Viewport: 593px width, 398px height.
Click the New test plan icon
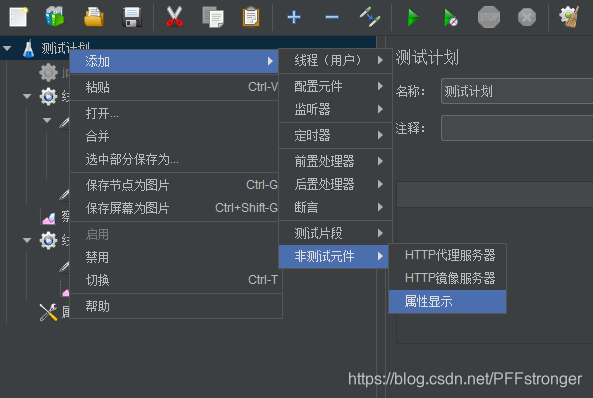pyautogui.click(x=19, y=17)
